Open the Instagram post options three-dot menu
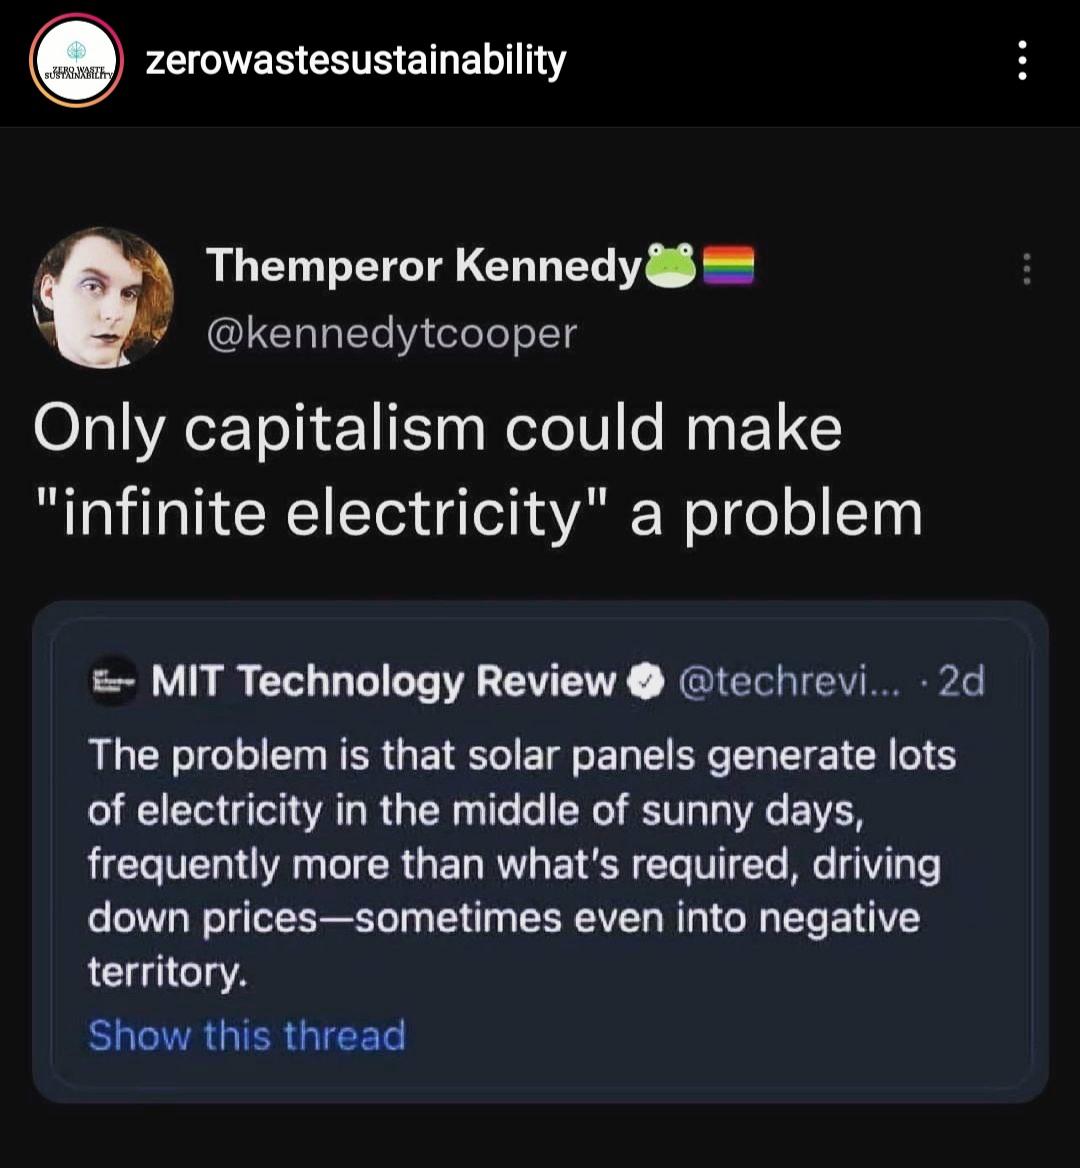Screen dimensions: 1080x1168 pyautogui.click(x=1021, y=61)
